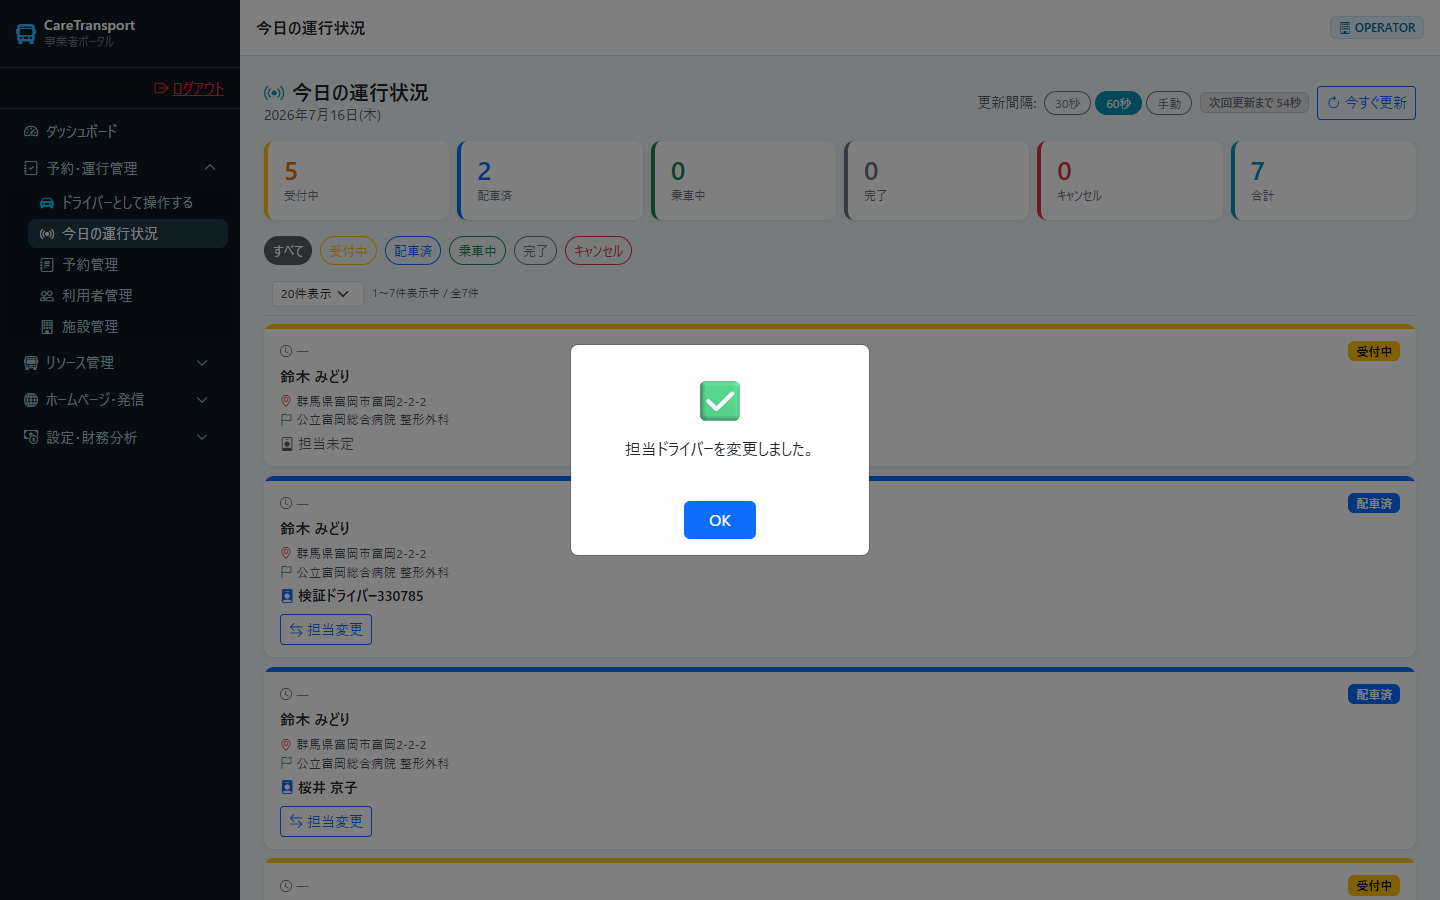Click the CareTransport bus logo icon
The height and width of the screenshot is (900, 1440).
click(x=26, y=34)
